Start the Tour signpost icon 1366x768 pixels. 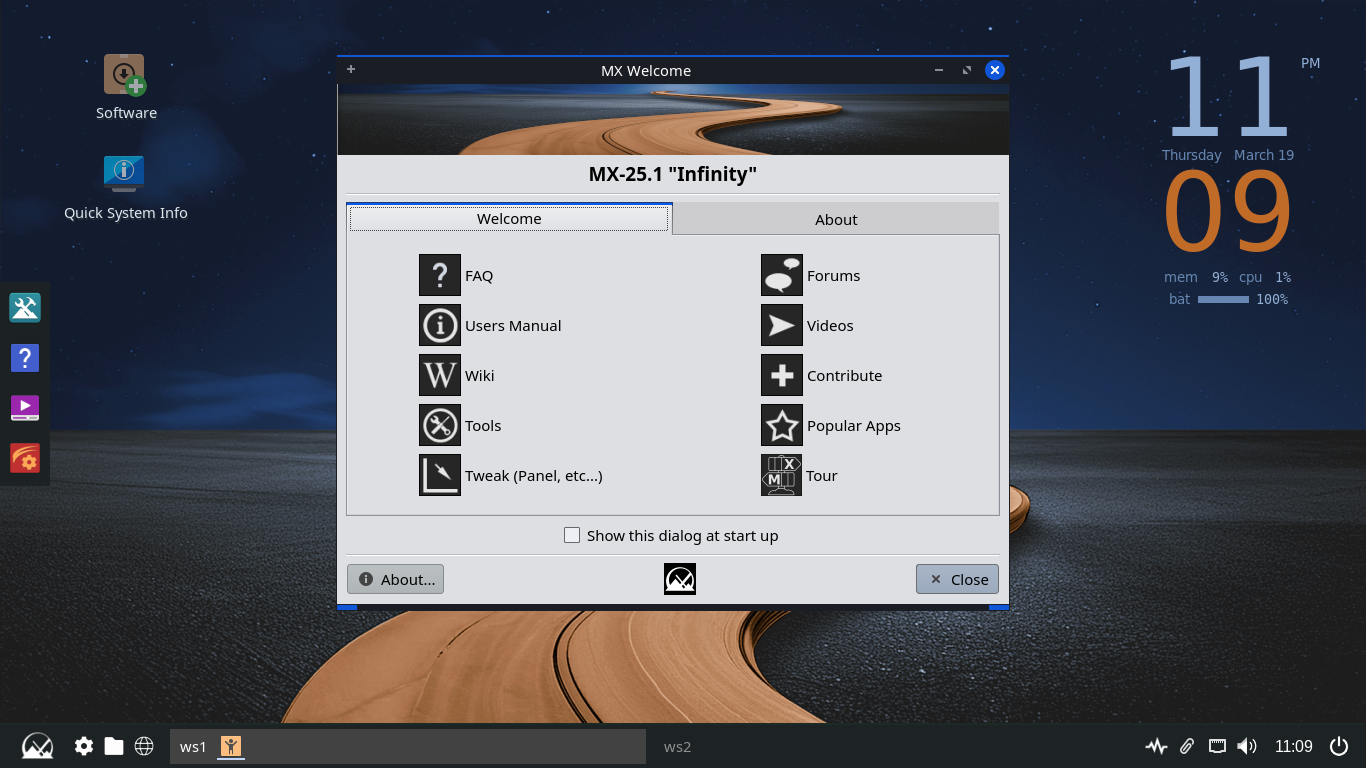tap(781, 475)
